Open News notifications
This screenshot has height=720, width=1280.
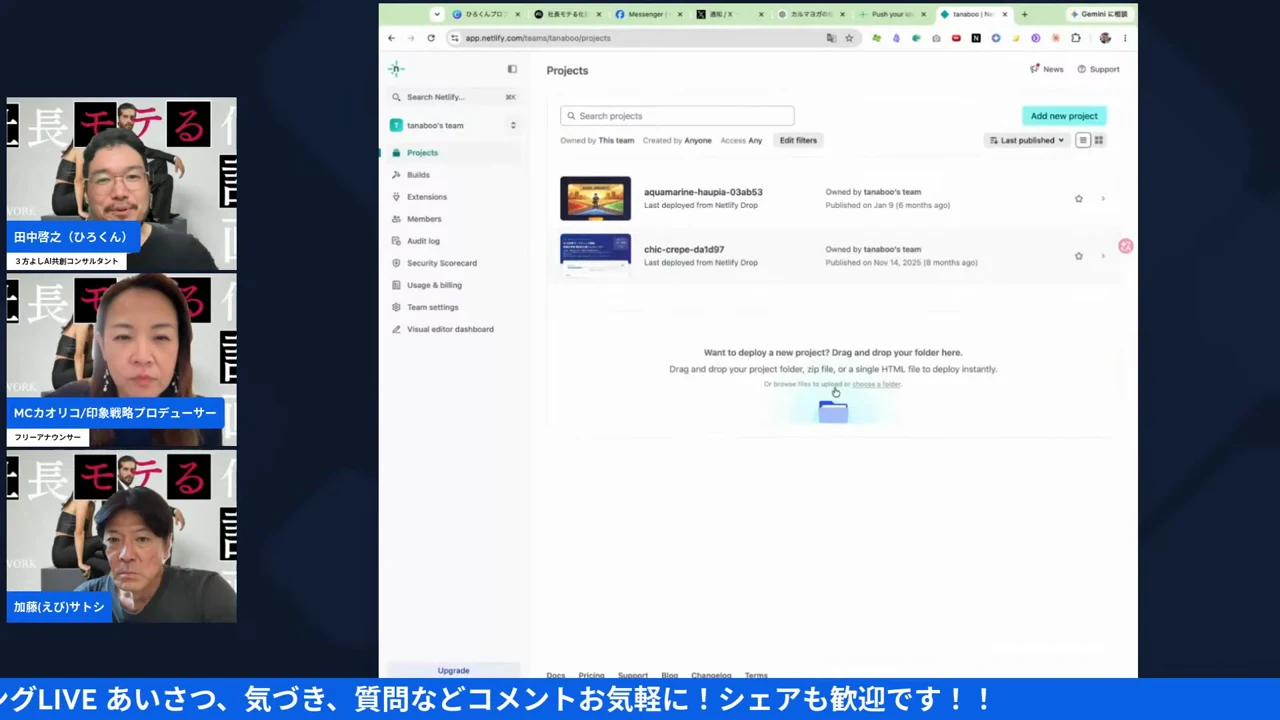pos(1046,69)
